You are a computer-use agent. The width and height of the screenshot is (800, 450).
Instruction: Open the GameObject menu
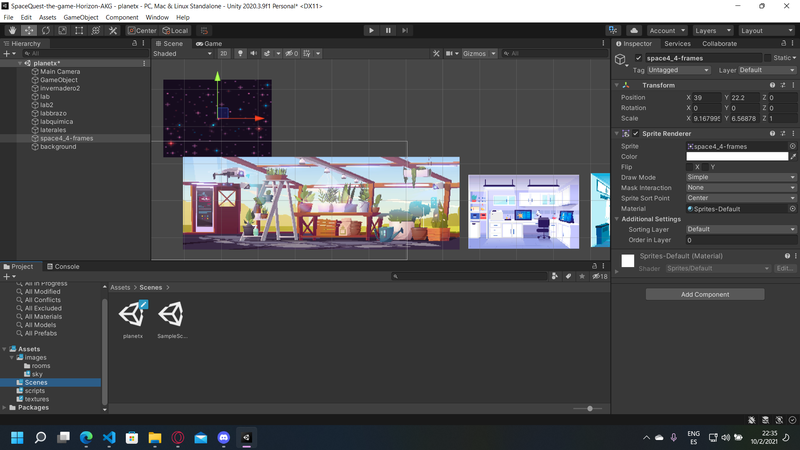pos(80,17)
